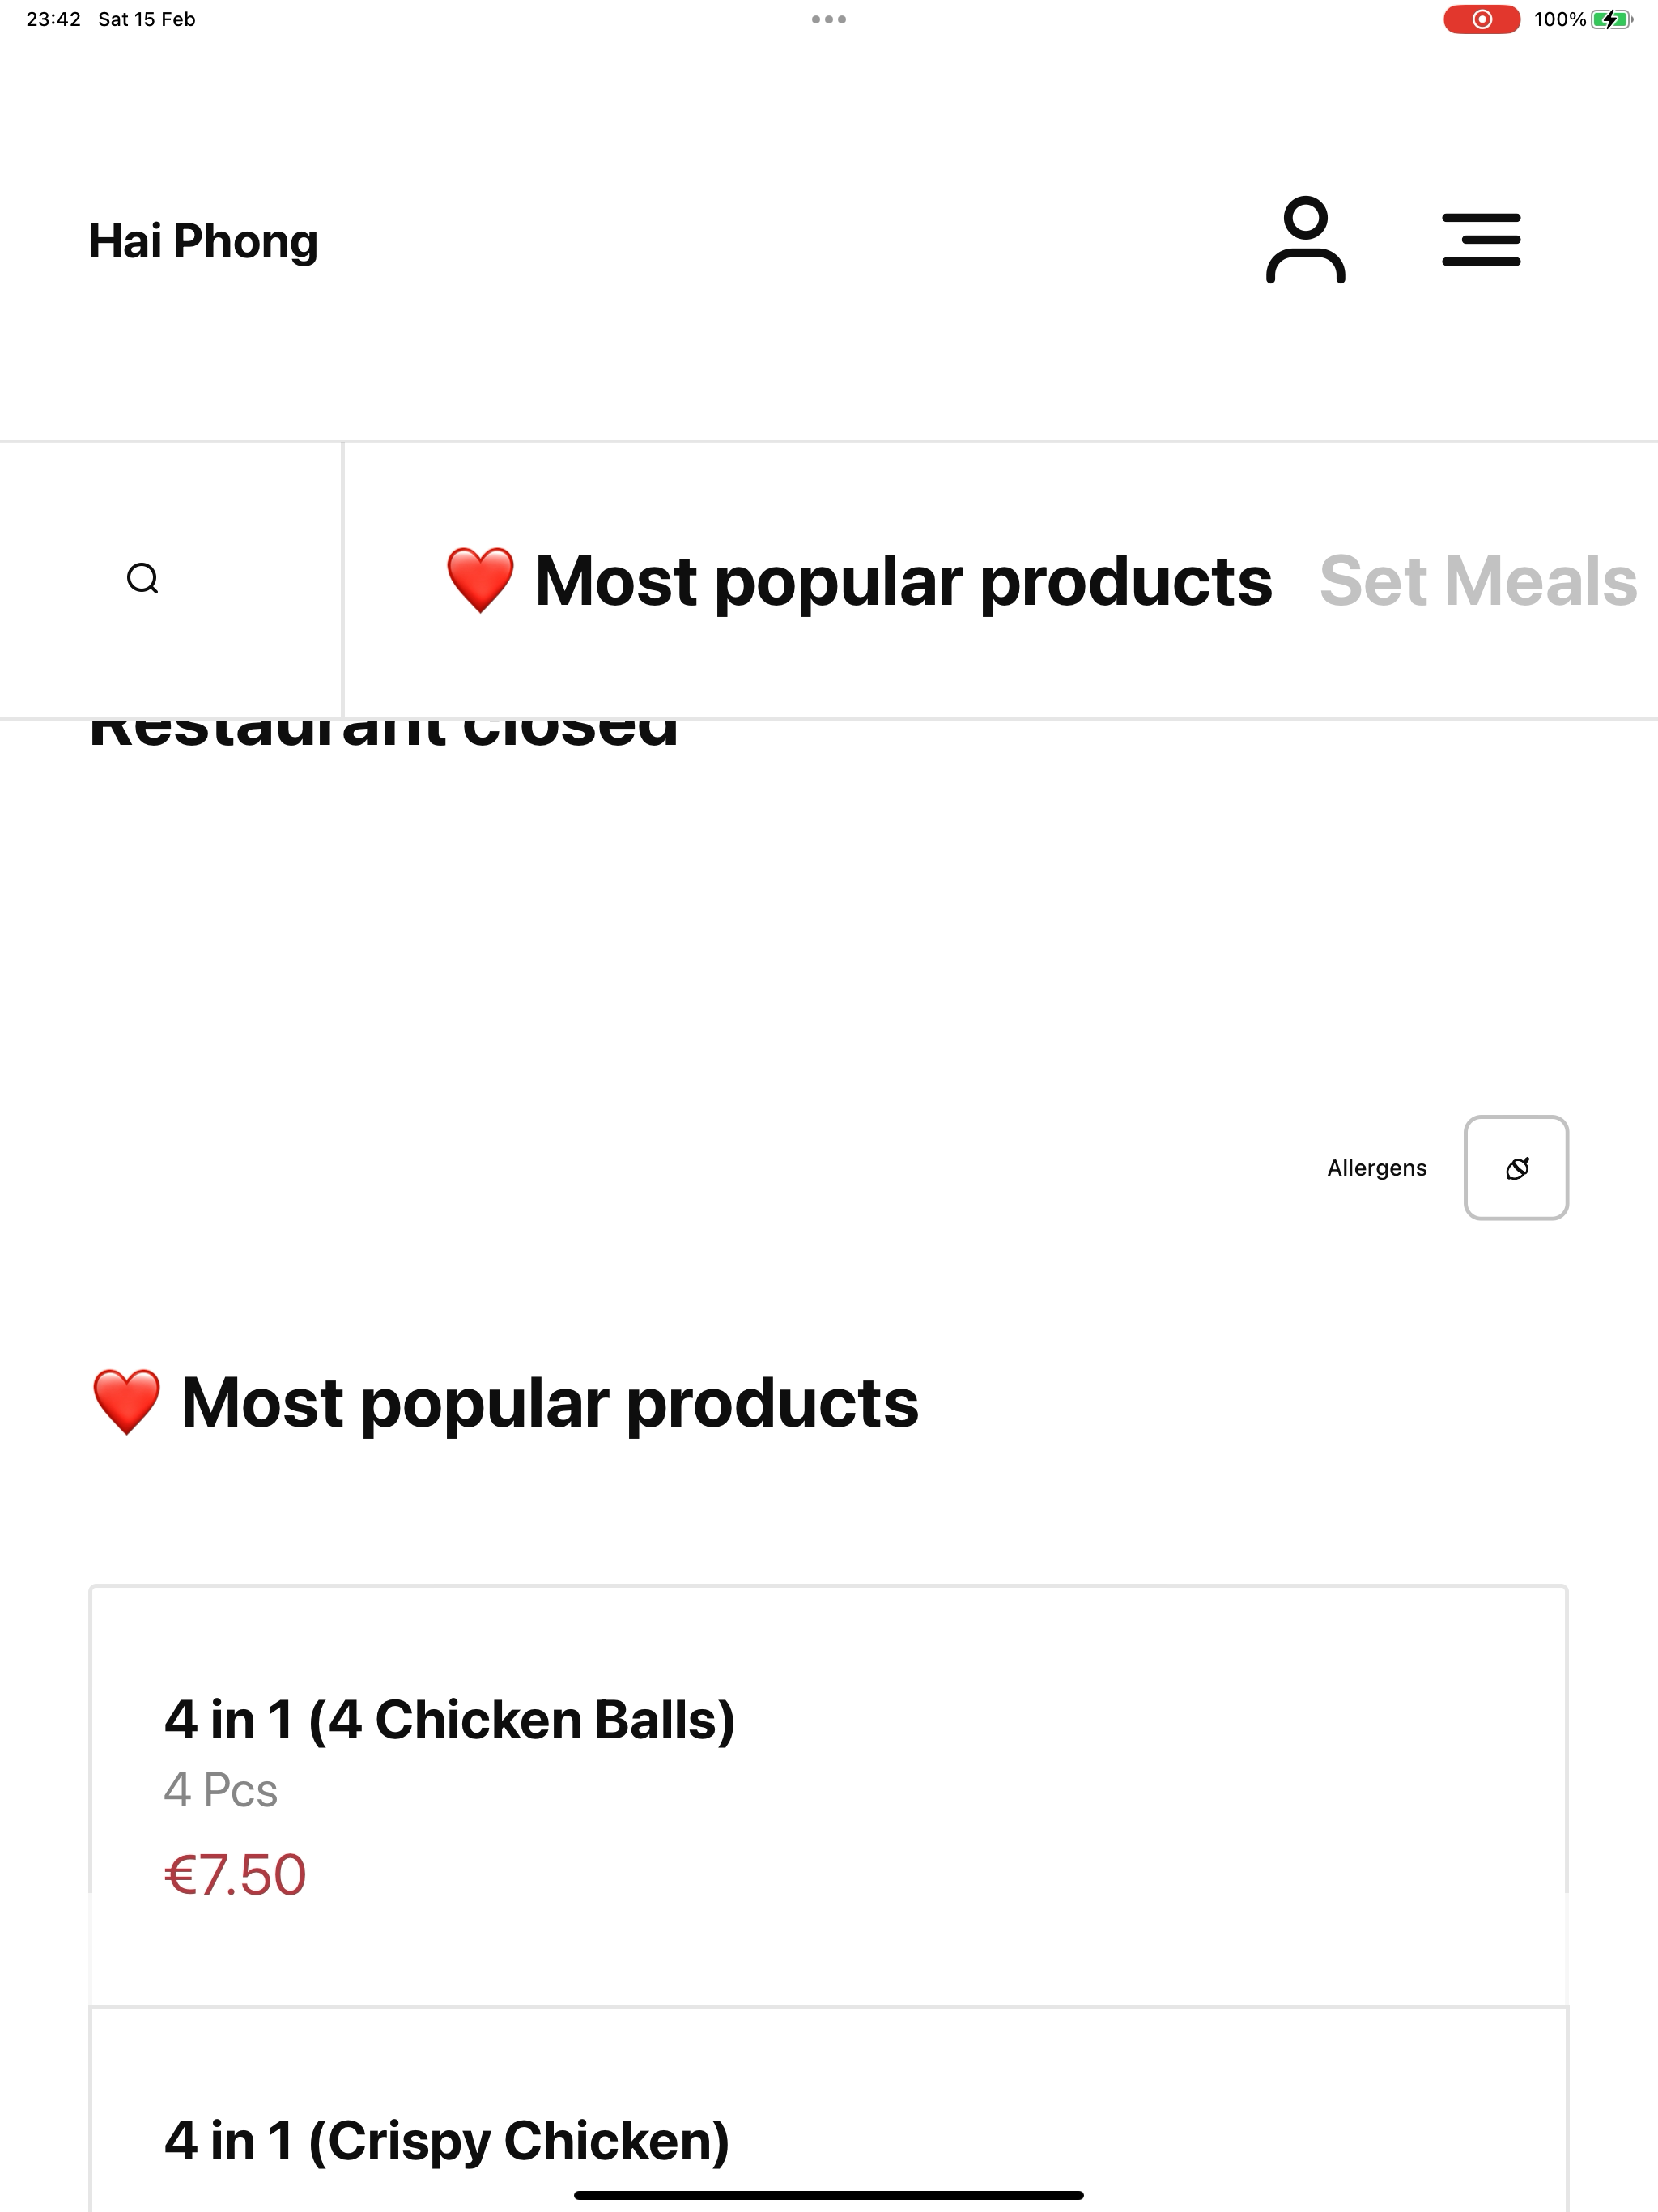Tap the 23:42 clock in status bar
Image resolution: width=1658 pixels, height=2212 pixels.
(x=54, y=19)
